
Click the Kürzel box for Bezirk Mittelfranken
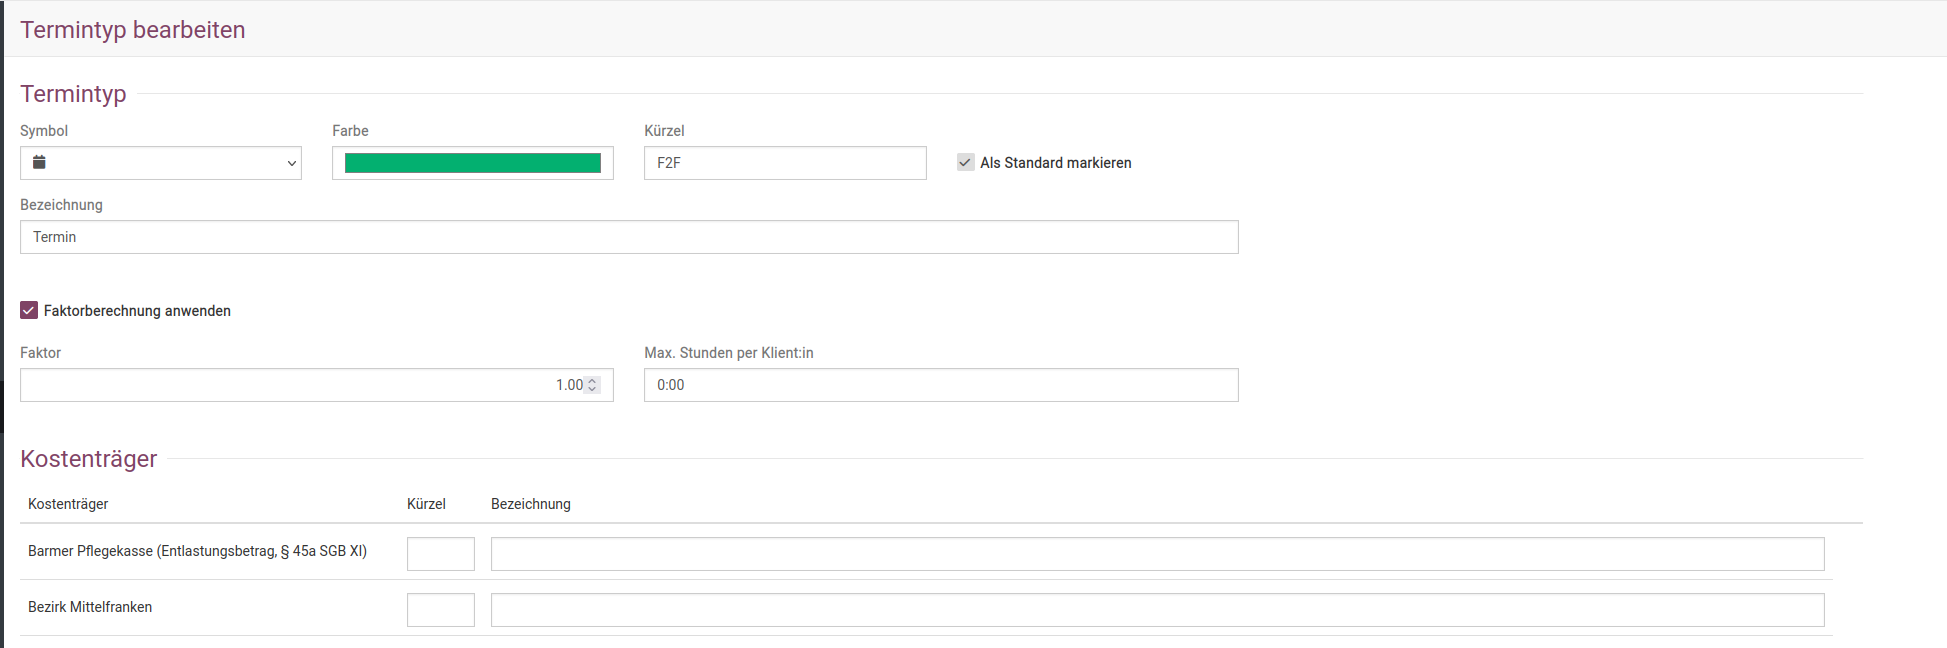(440, 610)
